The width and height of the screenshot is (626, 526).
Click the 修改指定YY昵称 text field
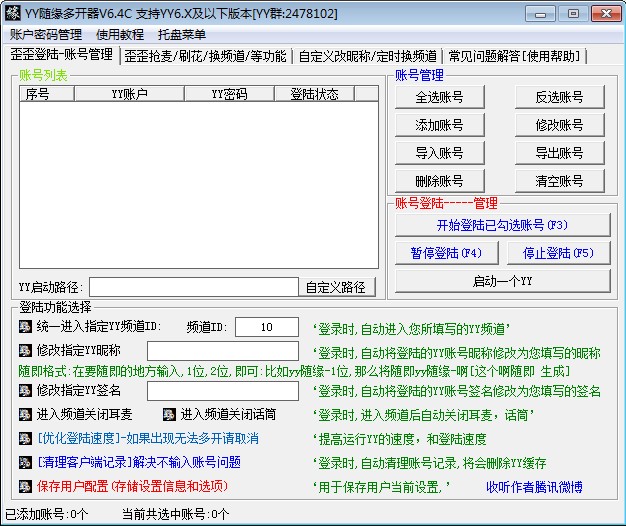(223, 351)
